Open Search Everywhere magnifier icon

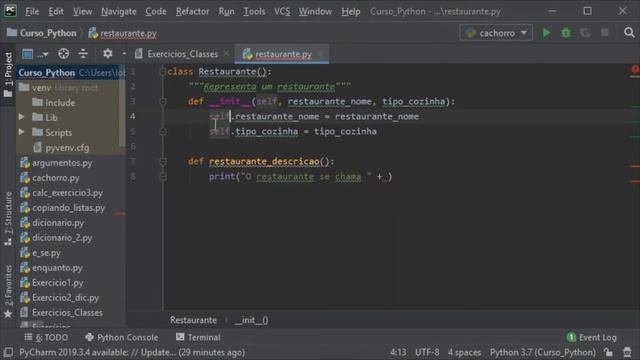pyautogui.click(x=629, y=33)
